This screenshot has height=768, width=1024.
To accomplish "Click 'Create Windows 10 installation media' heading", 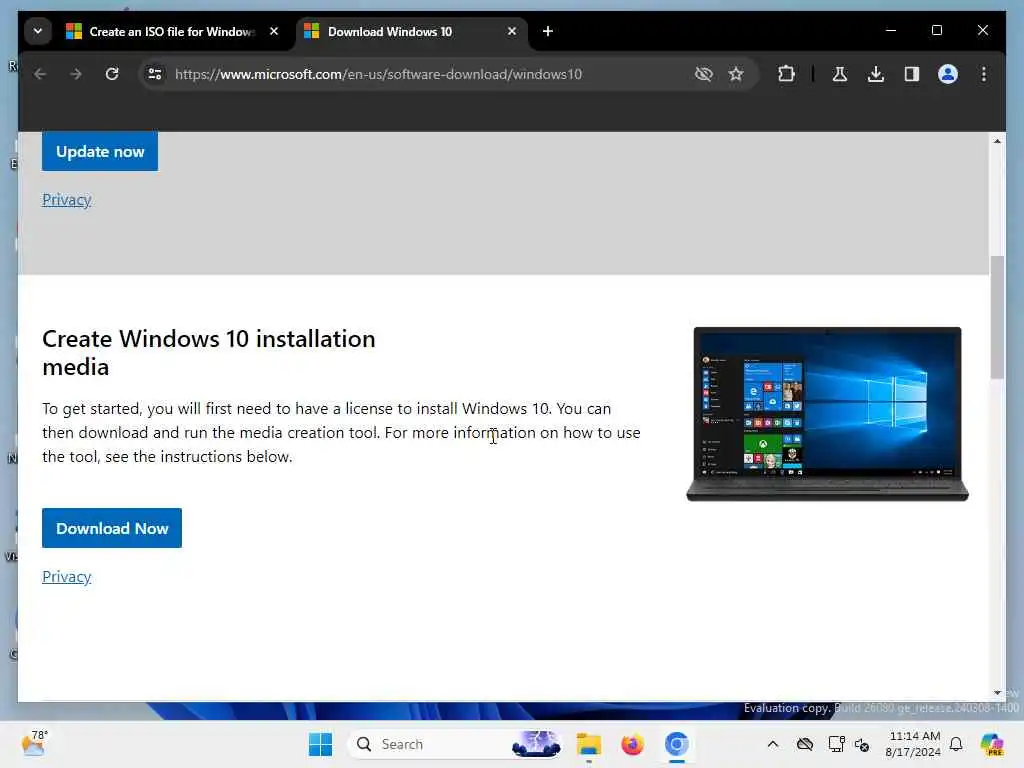I will coord(208,353).
